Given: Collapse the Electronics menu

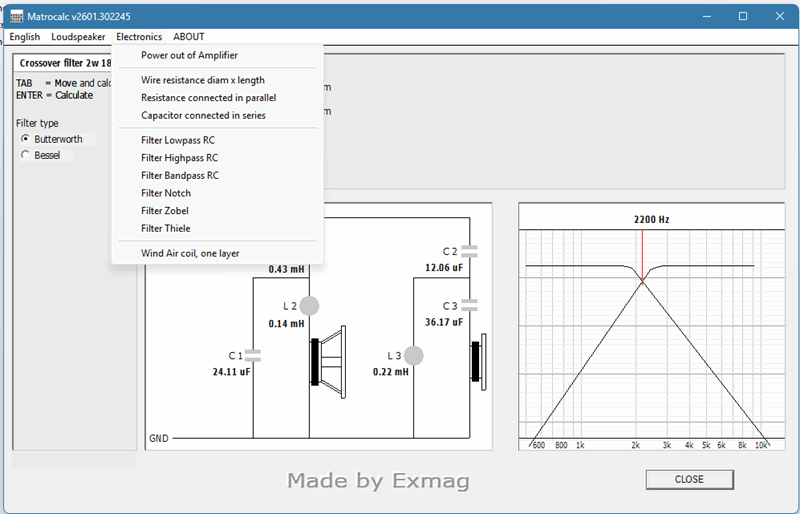Looking at the screenshot, I should click(138, 37).
